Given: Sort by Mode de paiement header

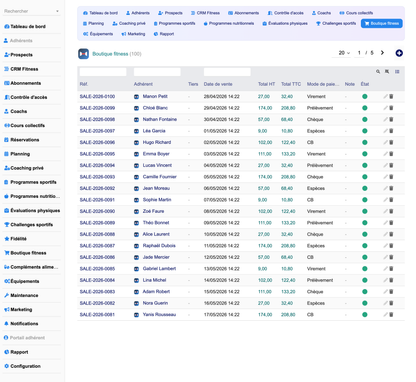Looking at the screenshot, I should coord(323,84).
